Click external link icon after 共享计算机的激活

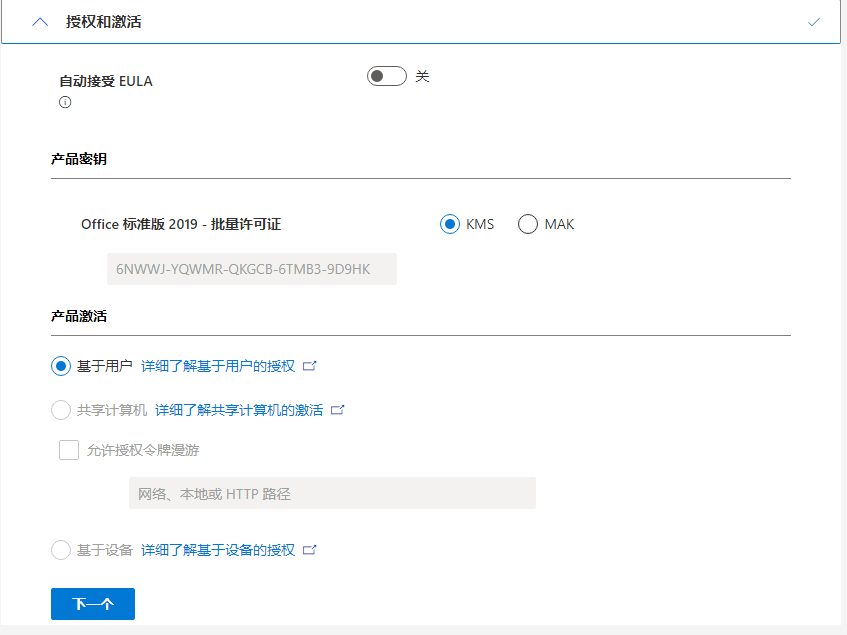(338, 410)
